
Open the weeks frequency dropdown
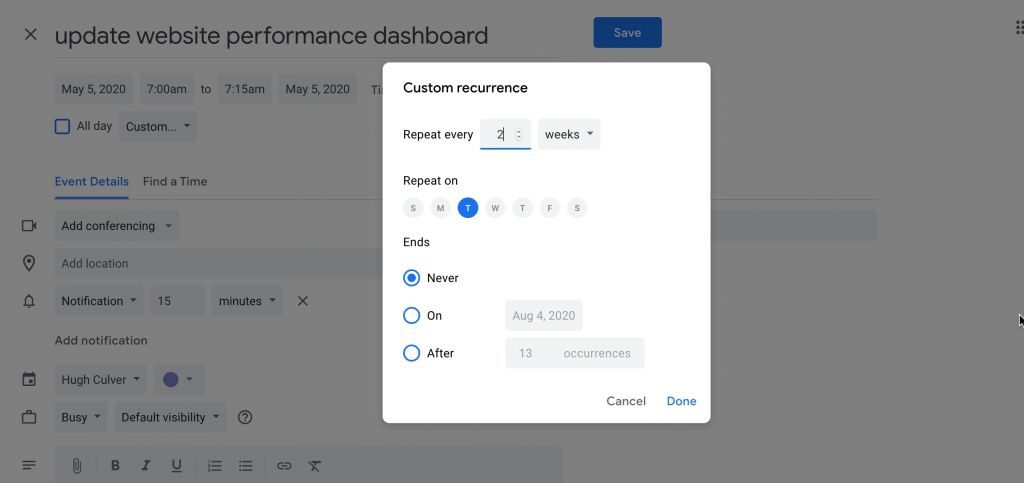click(569, 135)
